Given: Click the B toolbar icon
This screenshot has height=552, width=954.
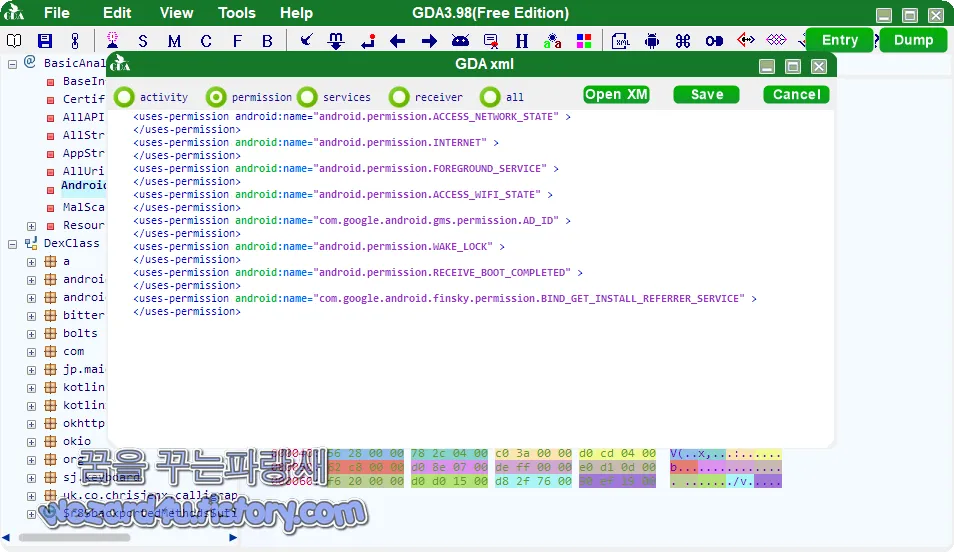Looking at the screenshot, I should point(267,41).
